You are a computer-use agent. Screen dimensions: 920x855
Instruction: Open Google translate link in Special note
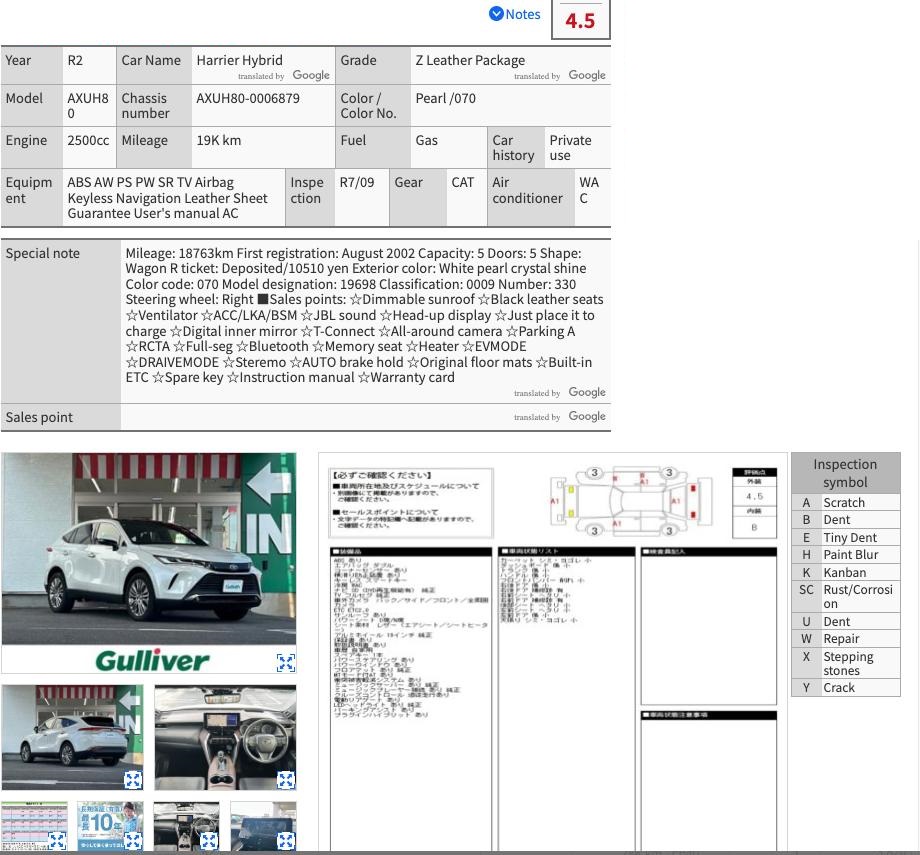[587, 393]
